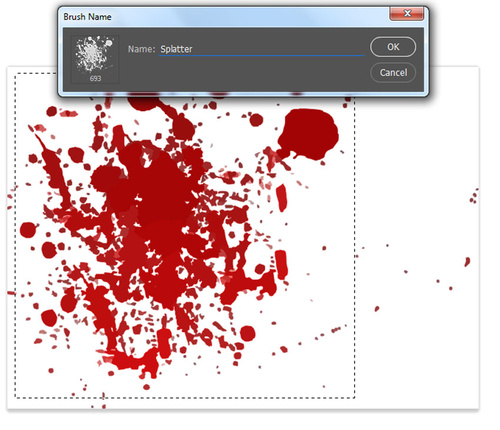Click the round drop below the right streaks
Image resolution: width=500 pixels, height=430 pixels.
(x=247, y=333)
